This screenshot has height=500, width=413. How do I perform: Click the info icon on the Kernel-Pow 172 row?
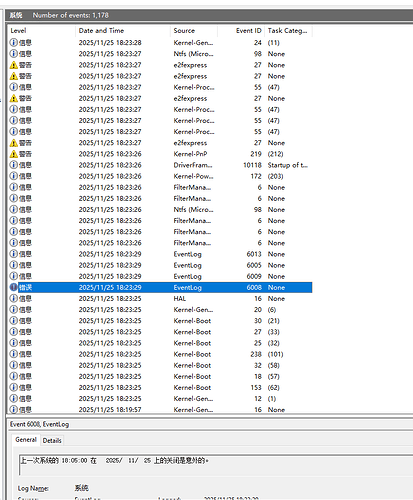[x=13, y=176]
